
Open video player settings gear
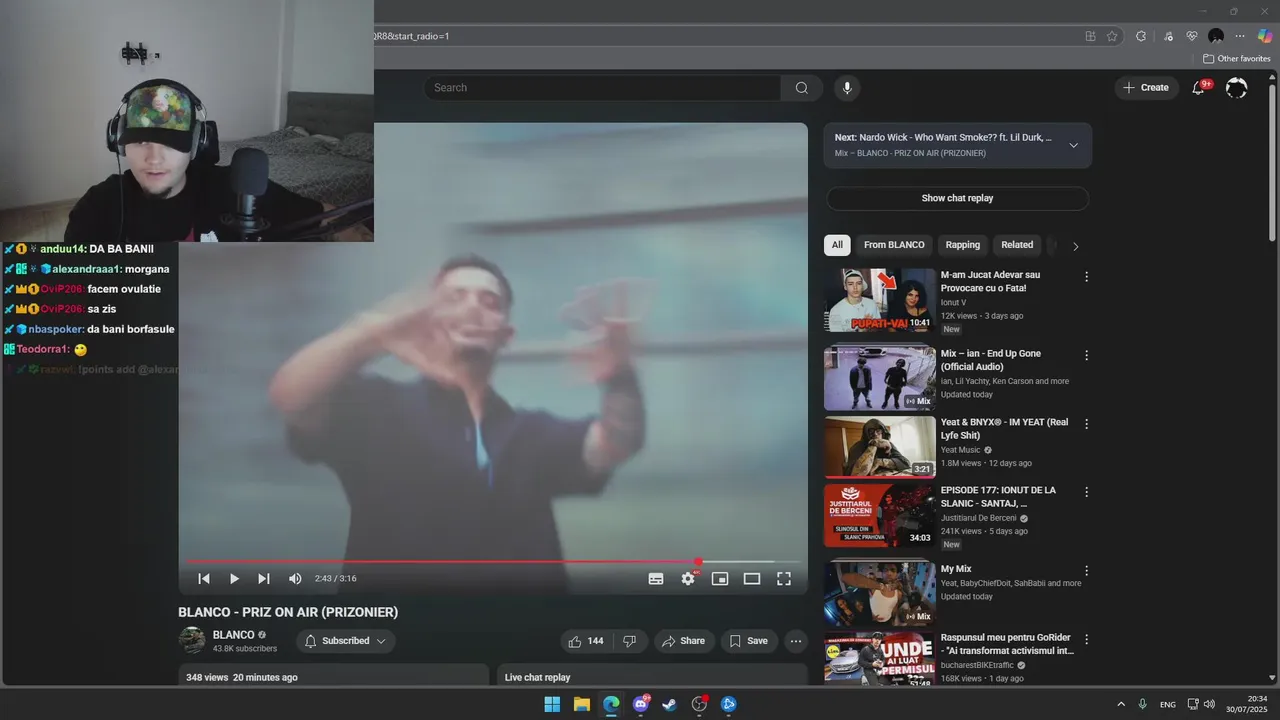pyautogui.click(x=688, y=578)
